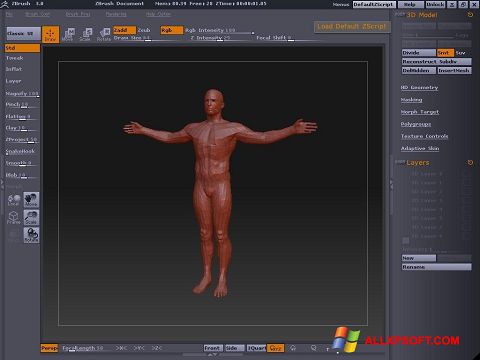
Task: Click the home view icon on bottom bar
Action: 293,348
